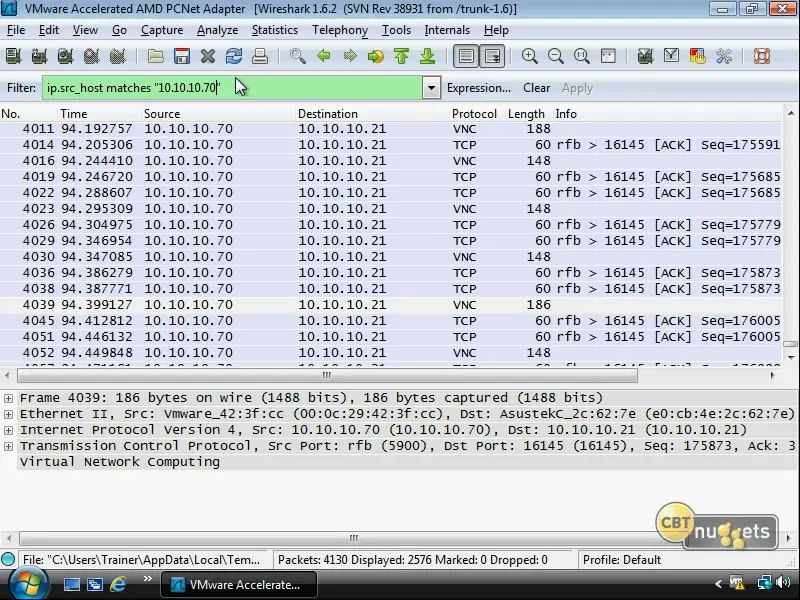The width and height of the screenshot is (800, 600).
Task: Reload this capture file
Action: click(234, 56)
